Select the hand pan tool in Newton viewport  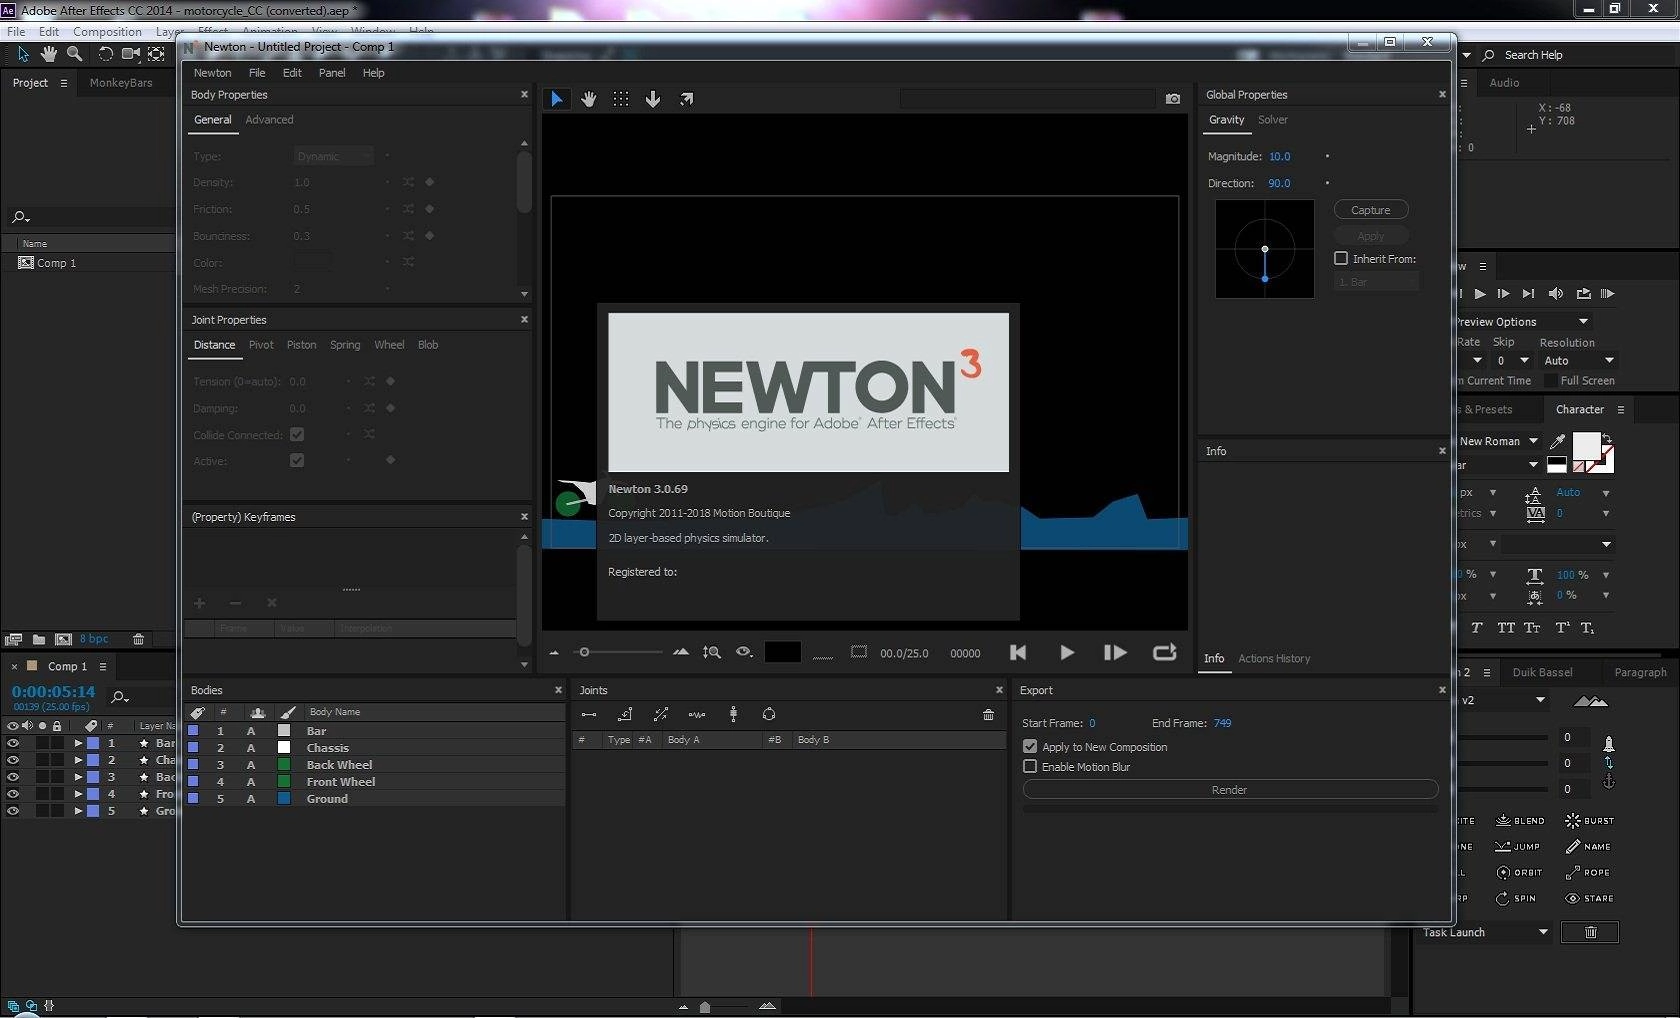pyautogui.click(x=589, y=99)
